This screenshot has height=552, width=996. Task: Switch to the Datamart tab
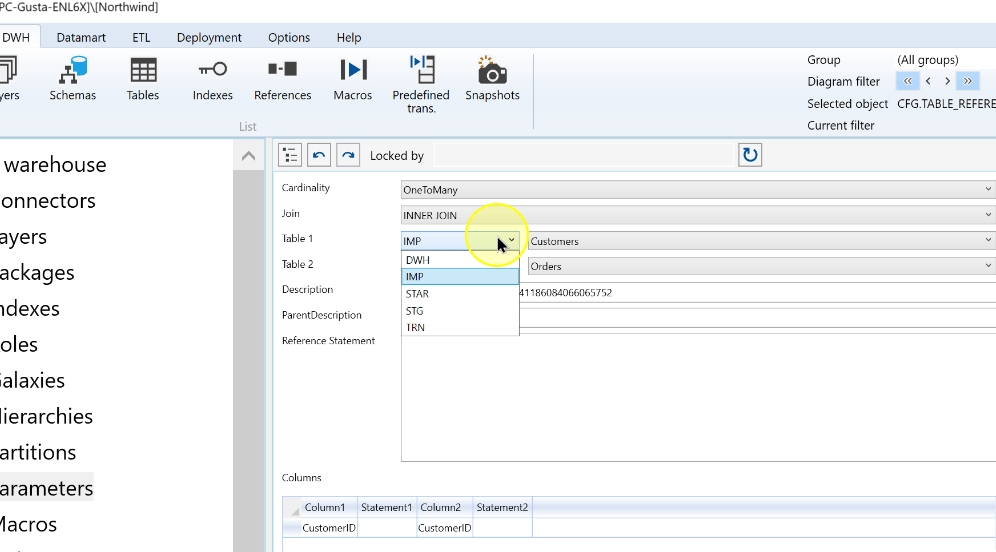tap(81, 37)
